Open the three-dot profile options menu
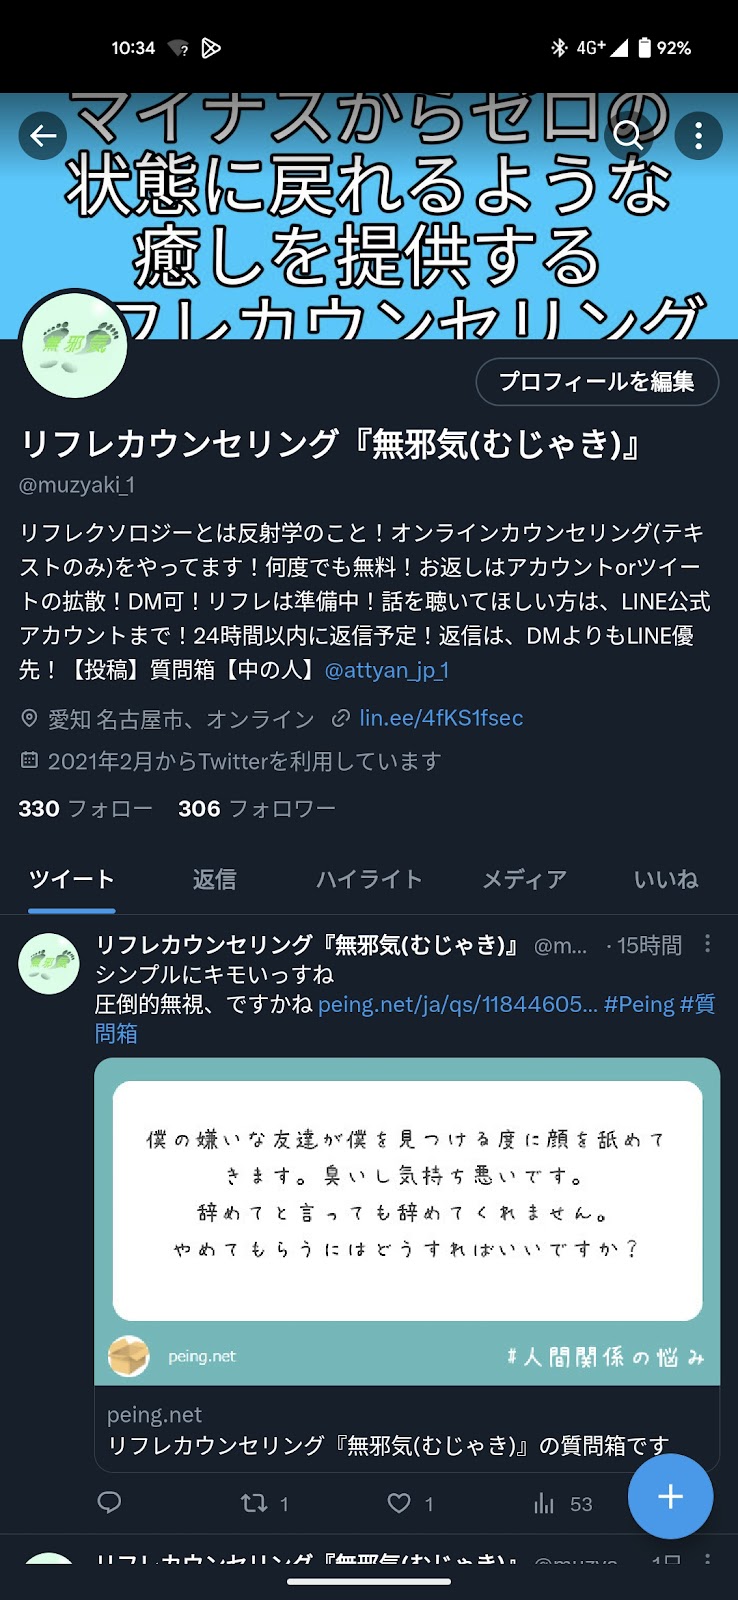This screenshot has height=1600, width=738. tap(698, 136)
